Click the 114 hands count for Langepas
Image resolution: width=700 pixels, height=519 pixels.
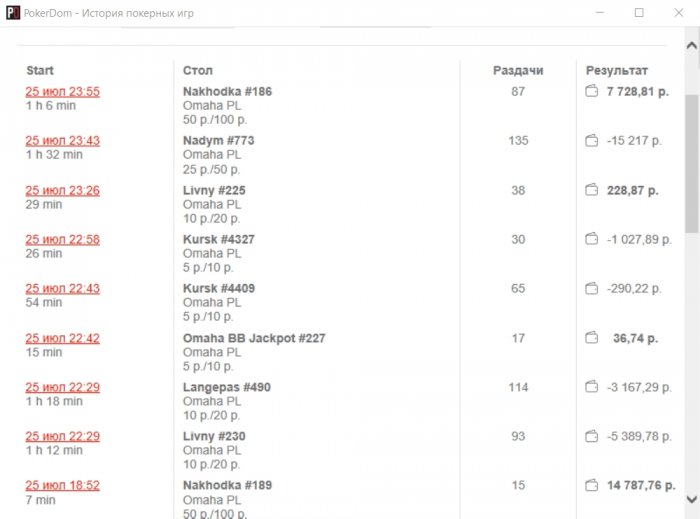click(518, 387)
